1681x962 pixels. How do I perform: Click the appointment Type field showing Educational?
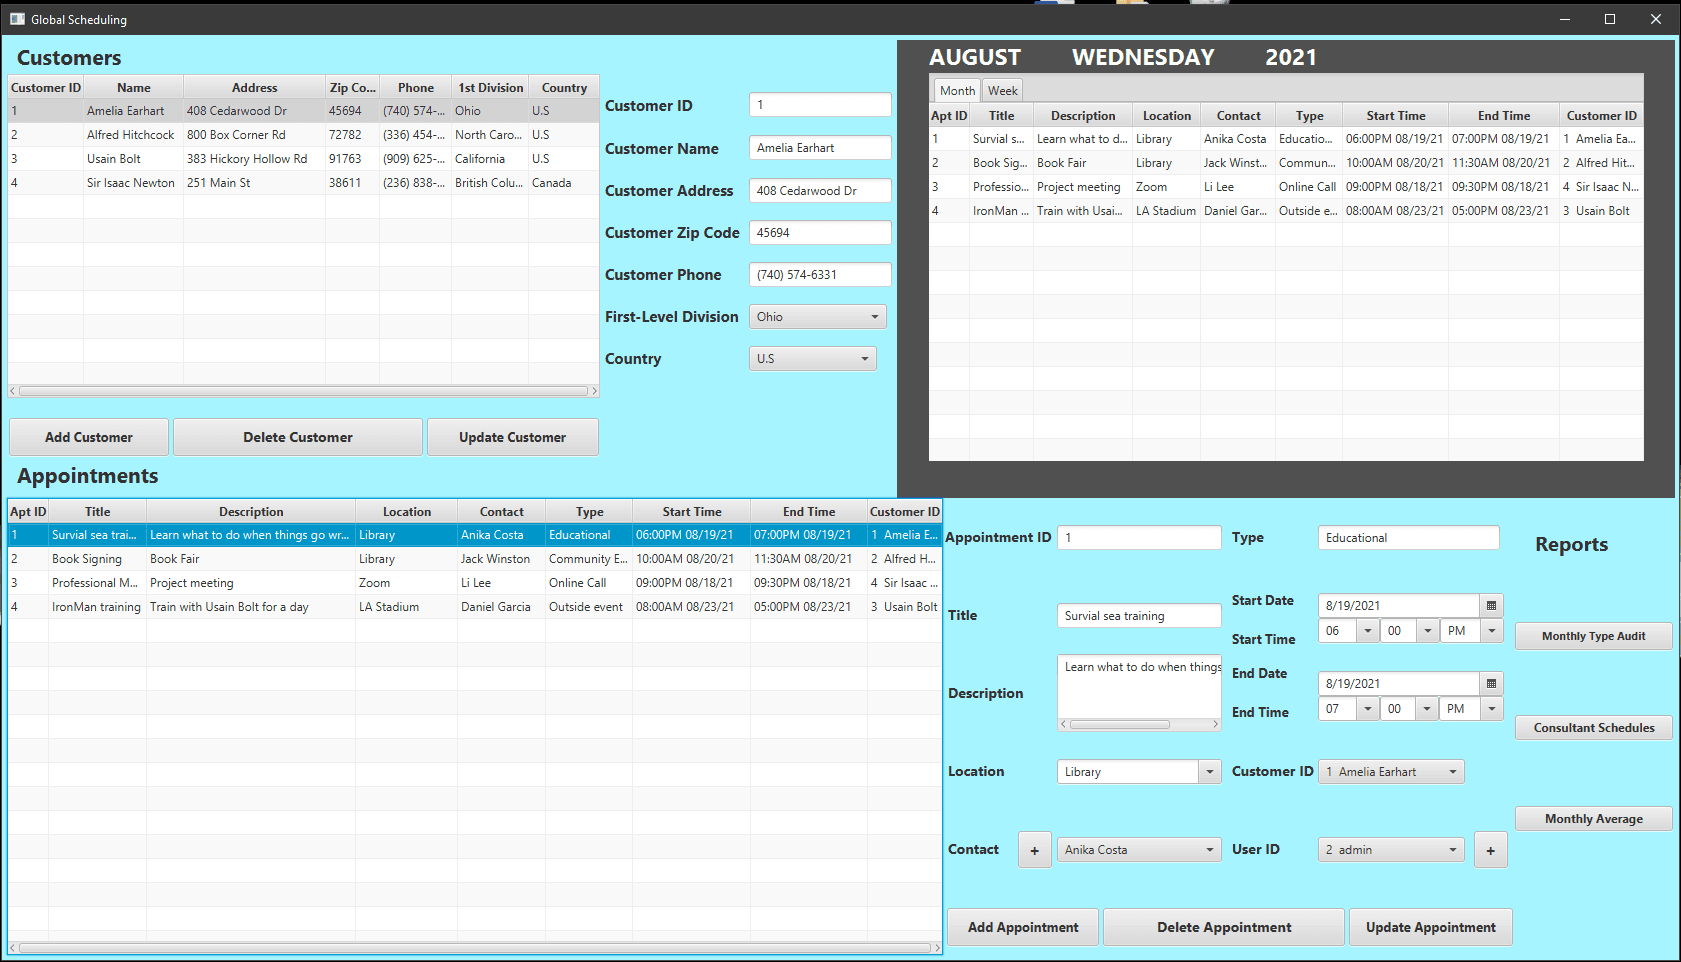(1409, 538)
